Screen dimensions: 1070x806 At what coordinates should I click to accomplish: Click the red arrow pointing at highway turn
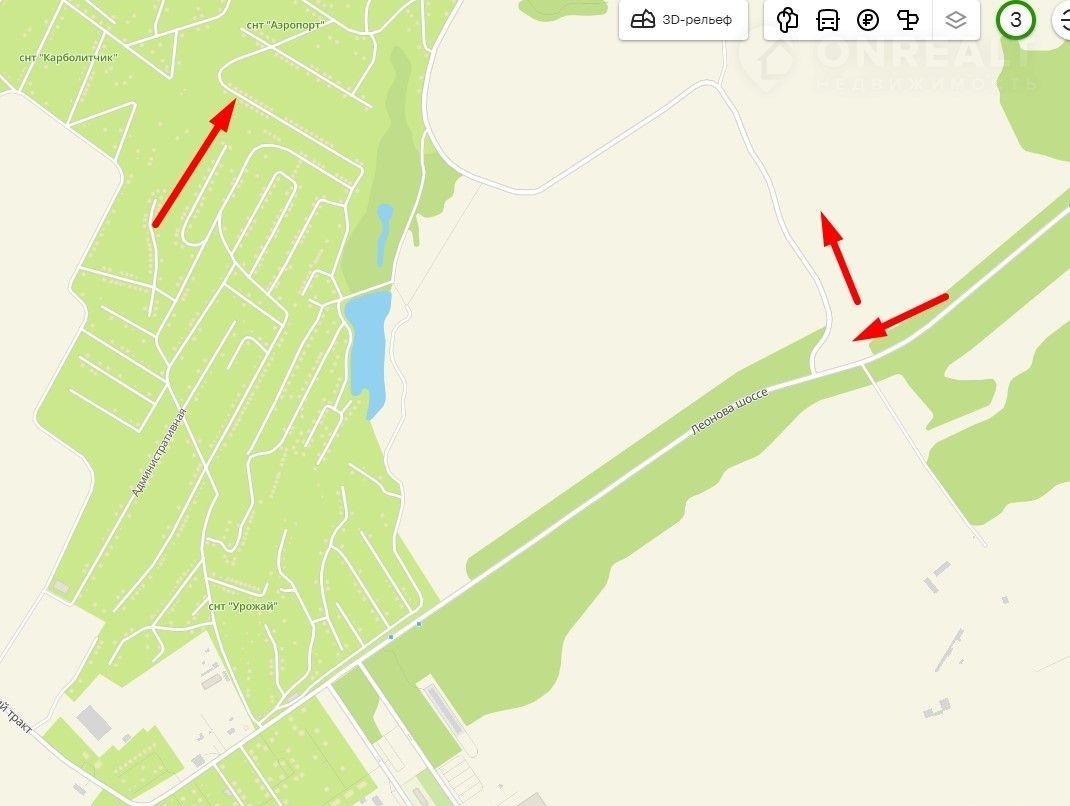[x=900, y=317]
